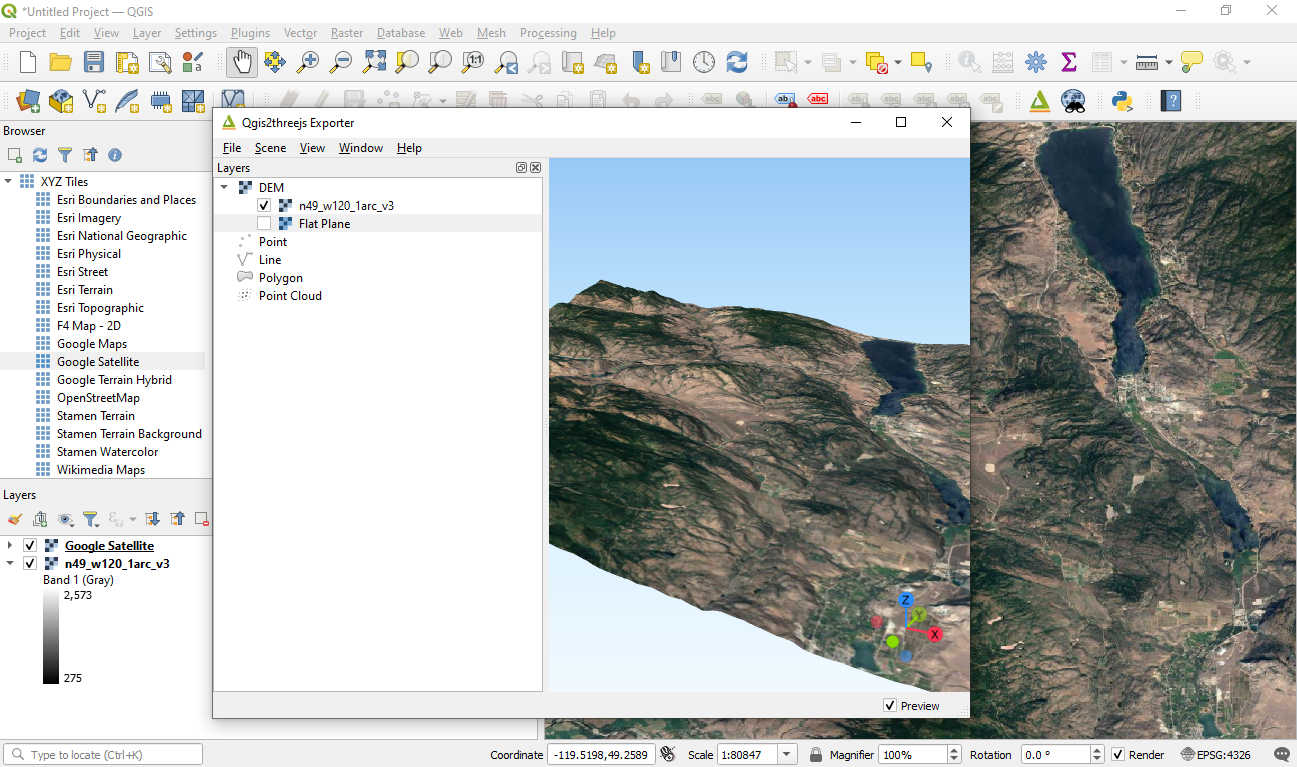The width and height of the screenshot is (1297, 767).
Task: Uncheck the n49_w120_1arc_v3 DEM layer in exporter
Action: tap(264, 206)
